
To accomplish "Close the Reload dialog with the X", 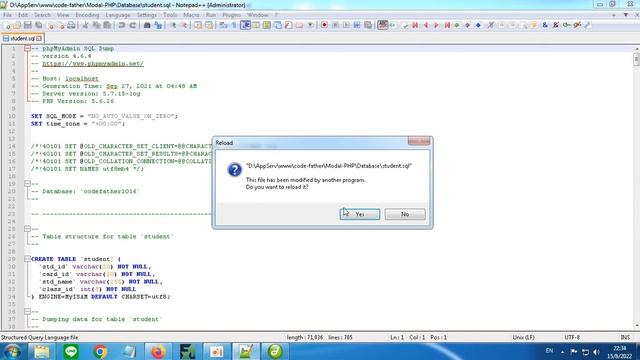I will pos(419,141).
